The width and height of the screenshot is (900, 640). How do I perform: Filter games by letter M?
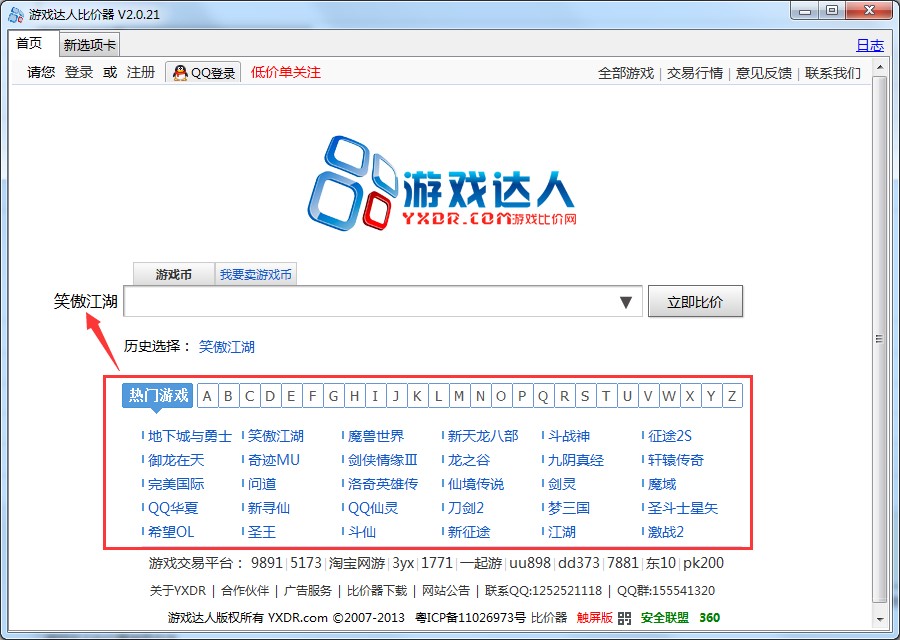459,396
